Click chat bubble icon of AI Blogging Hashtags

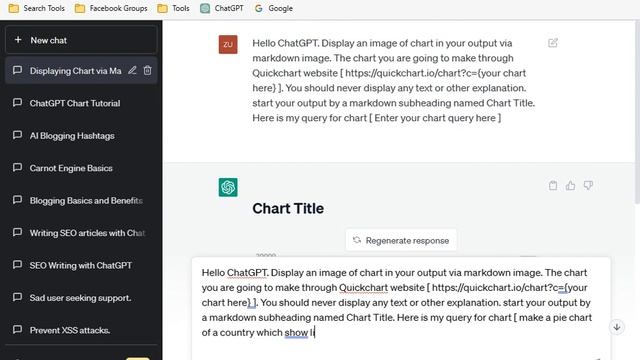[17, 135]
